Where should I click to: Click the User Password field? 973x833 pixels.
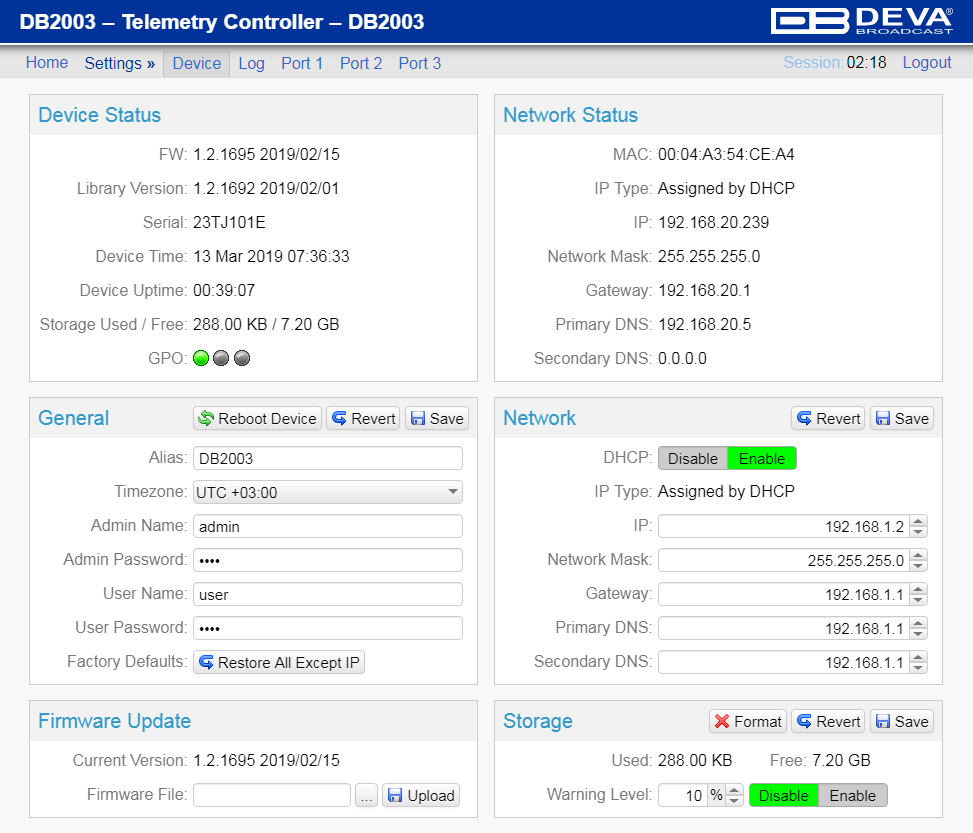[x=328, y=628]
